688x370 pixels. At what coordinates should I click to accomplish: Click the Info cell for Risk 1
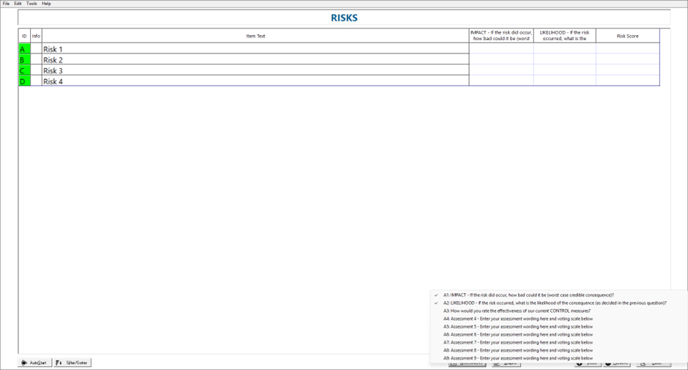(x=36, y=49)
